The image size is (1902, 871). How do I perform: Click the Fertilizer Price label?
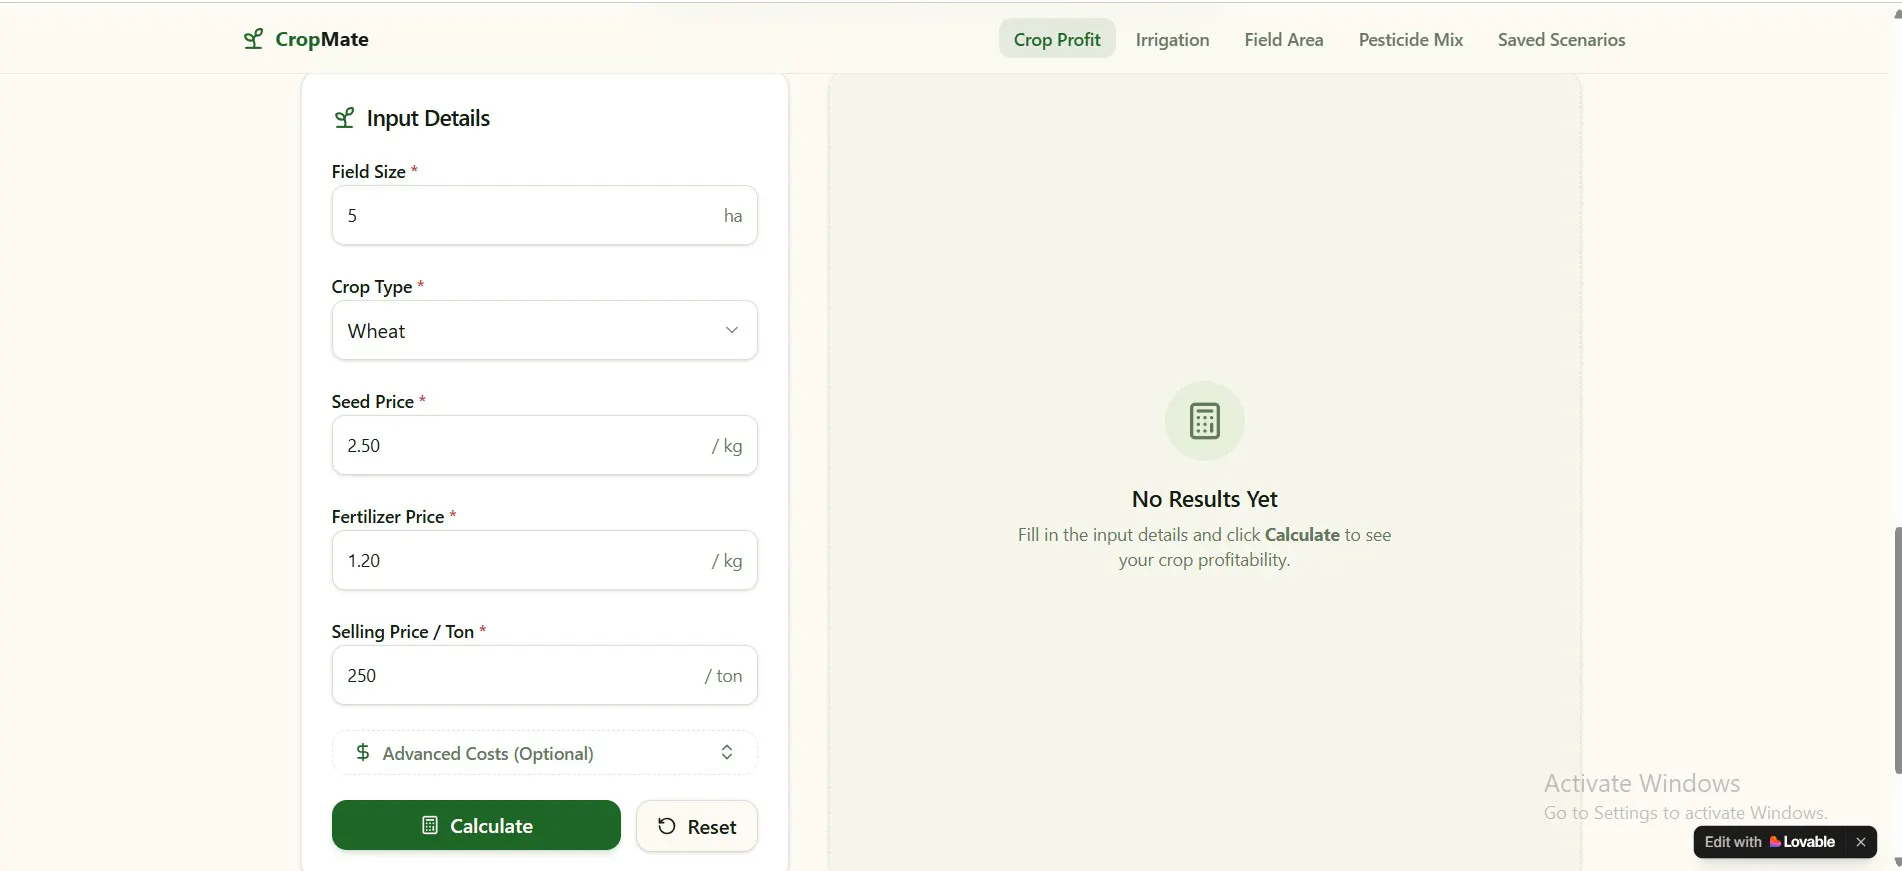tap(387, 516)
